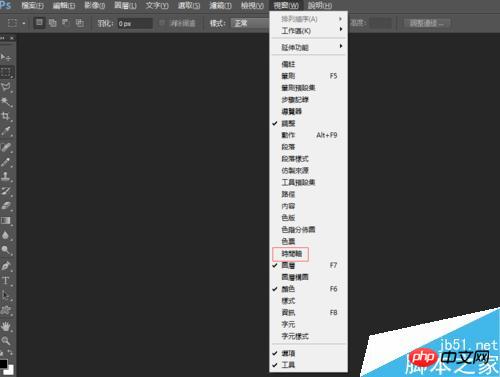Image resolution: width=500 pixels, height=377 pixels.
Task: Select the Crop tool
Action: tap(6, 116)
